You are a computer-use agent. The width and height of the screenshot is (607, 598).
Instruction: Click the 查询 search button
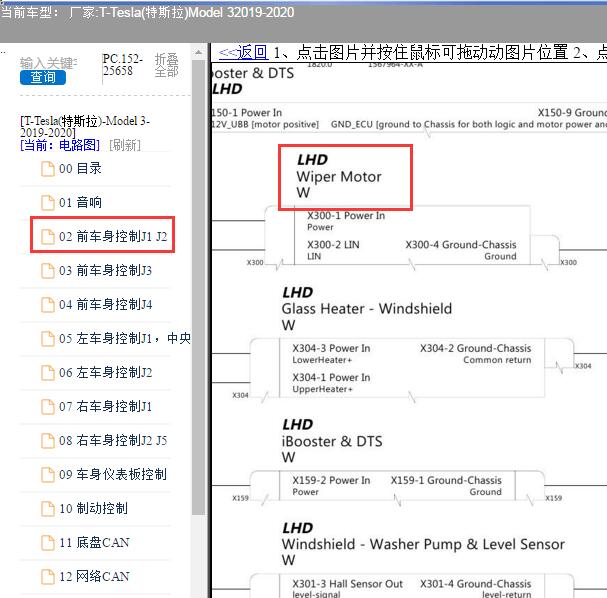[x=43, y=77]
